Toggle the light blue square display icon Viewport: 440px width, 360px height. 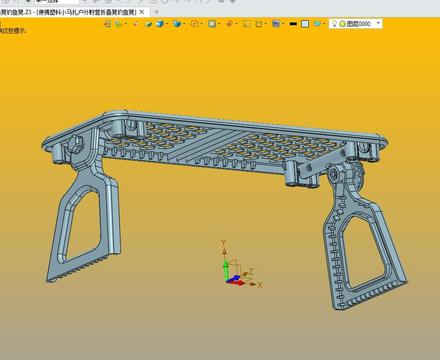(x=305, y=24)
